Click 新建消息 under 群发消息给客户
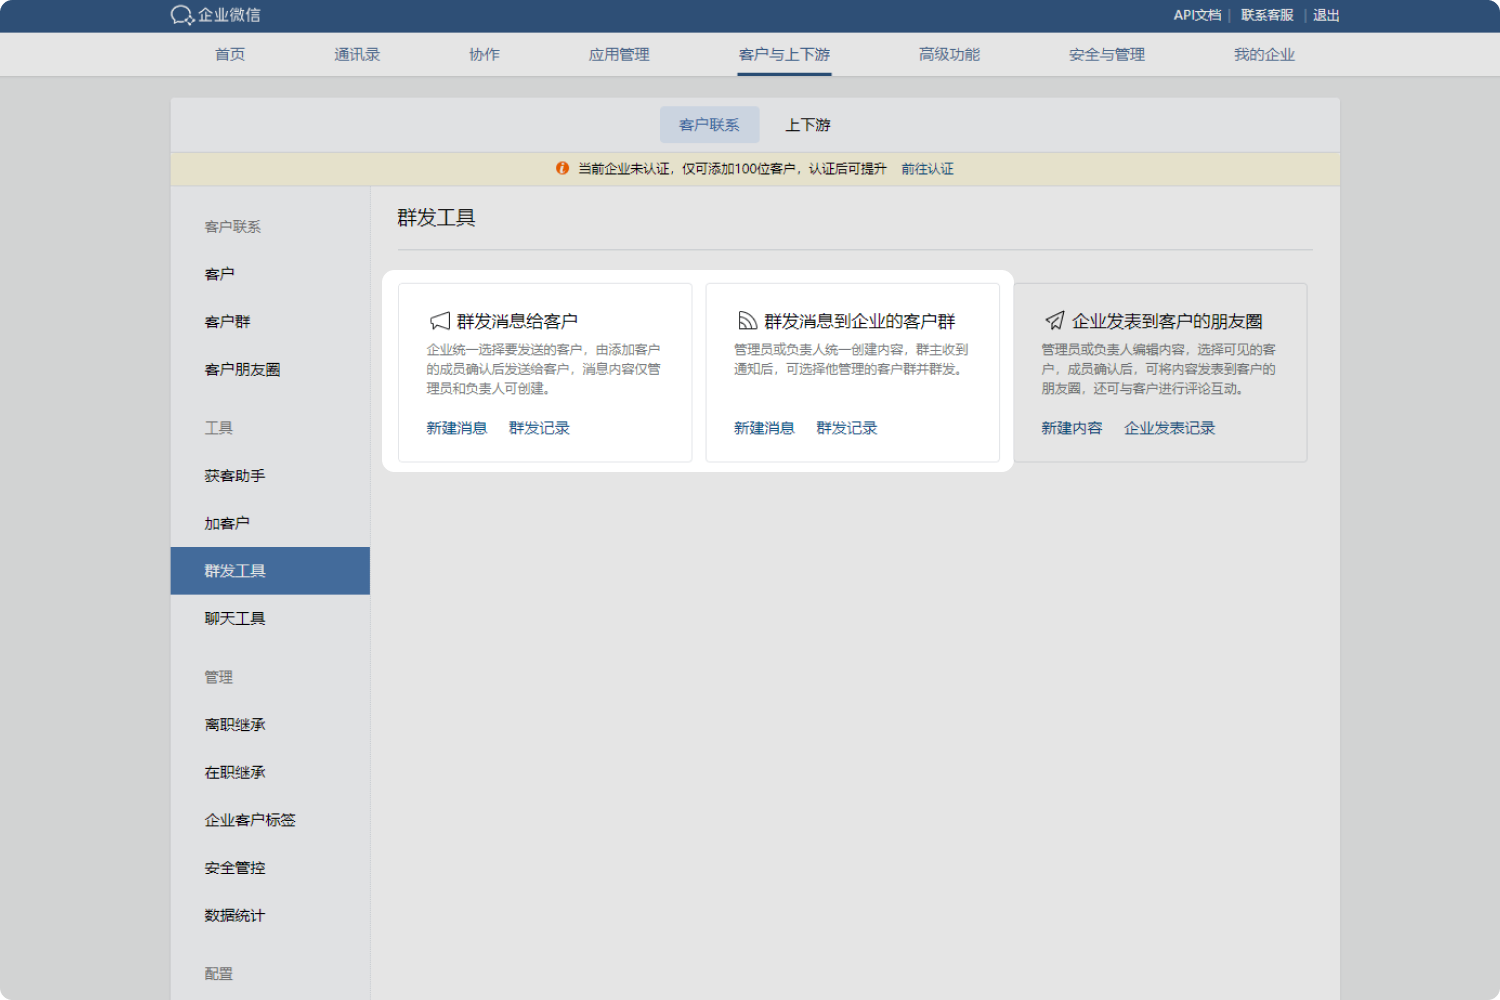Image resolution: width=1500 pixels, height=1000 pixels. 456,428
